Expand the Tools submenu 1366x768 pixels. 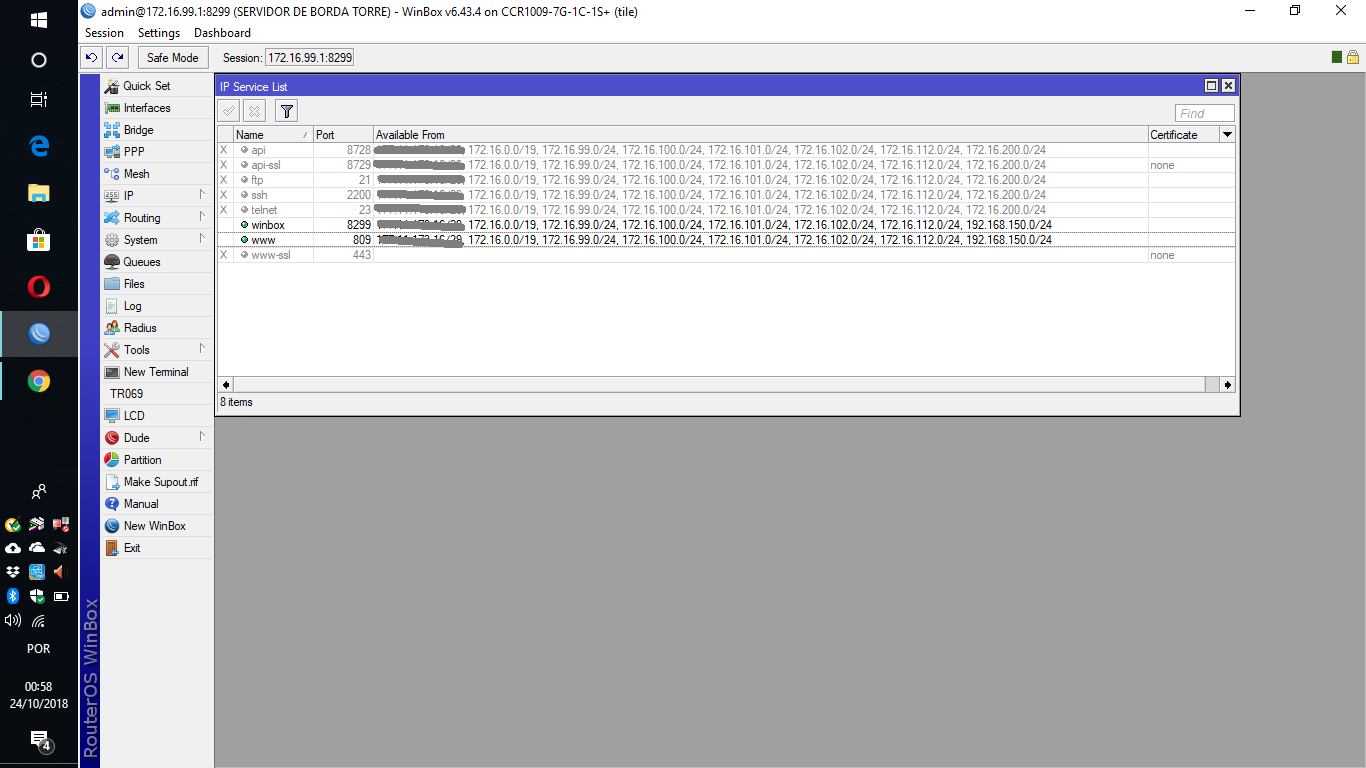click(x=158, y=350)
